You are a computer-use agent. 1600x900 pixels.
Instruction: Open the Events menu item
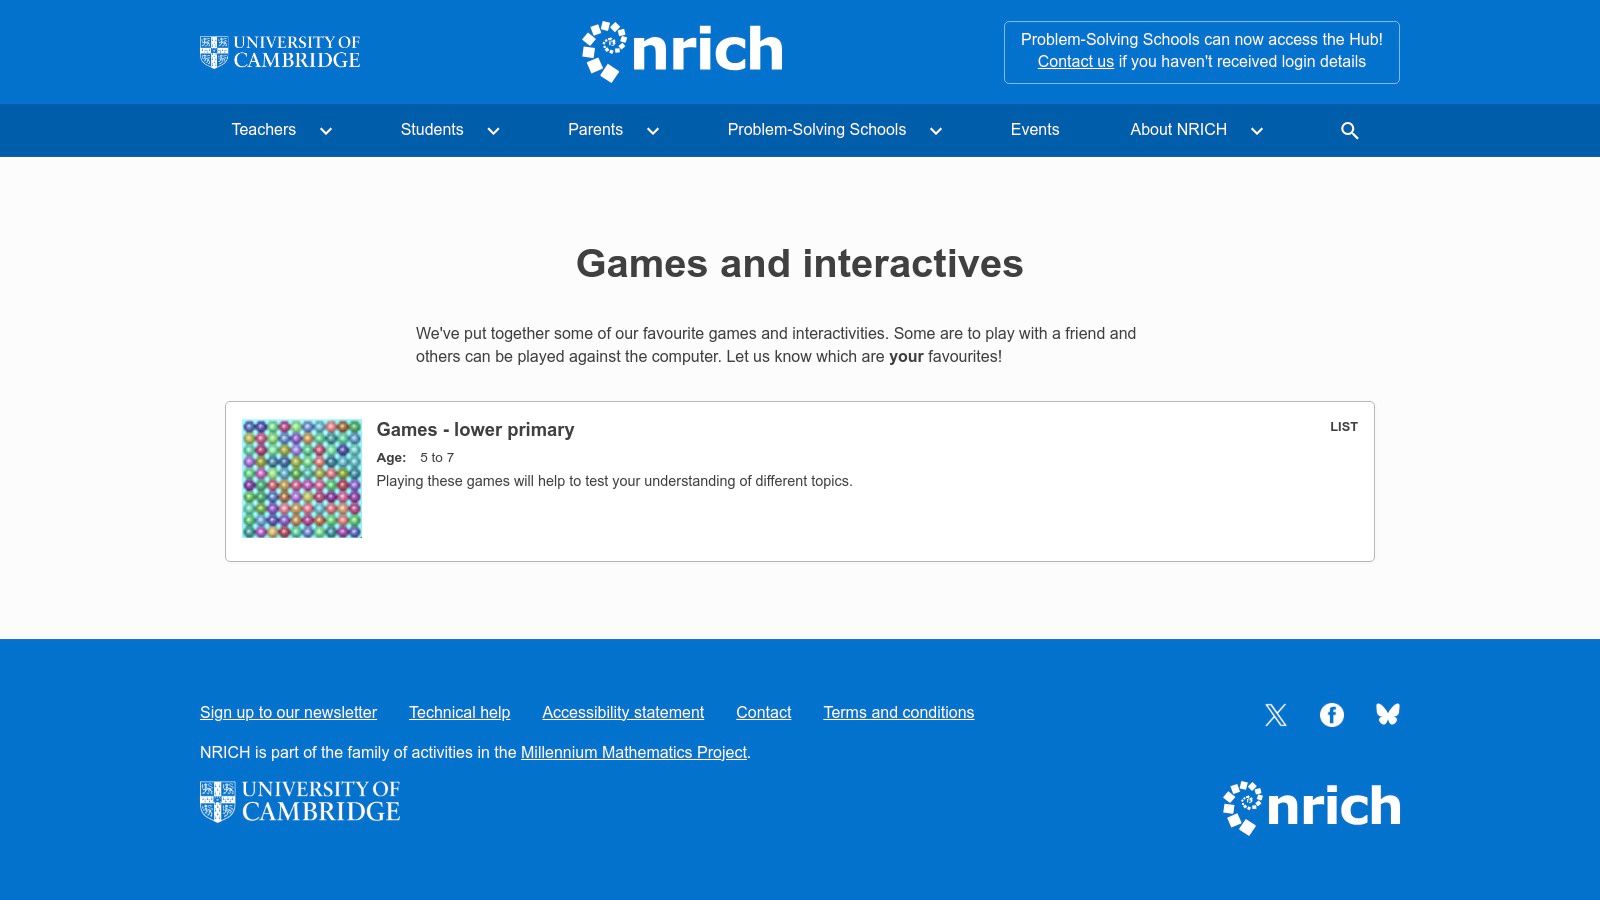(1034, 130)
